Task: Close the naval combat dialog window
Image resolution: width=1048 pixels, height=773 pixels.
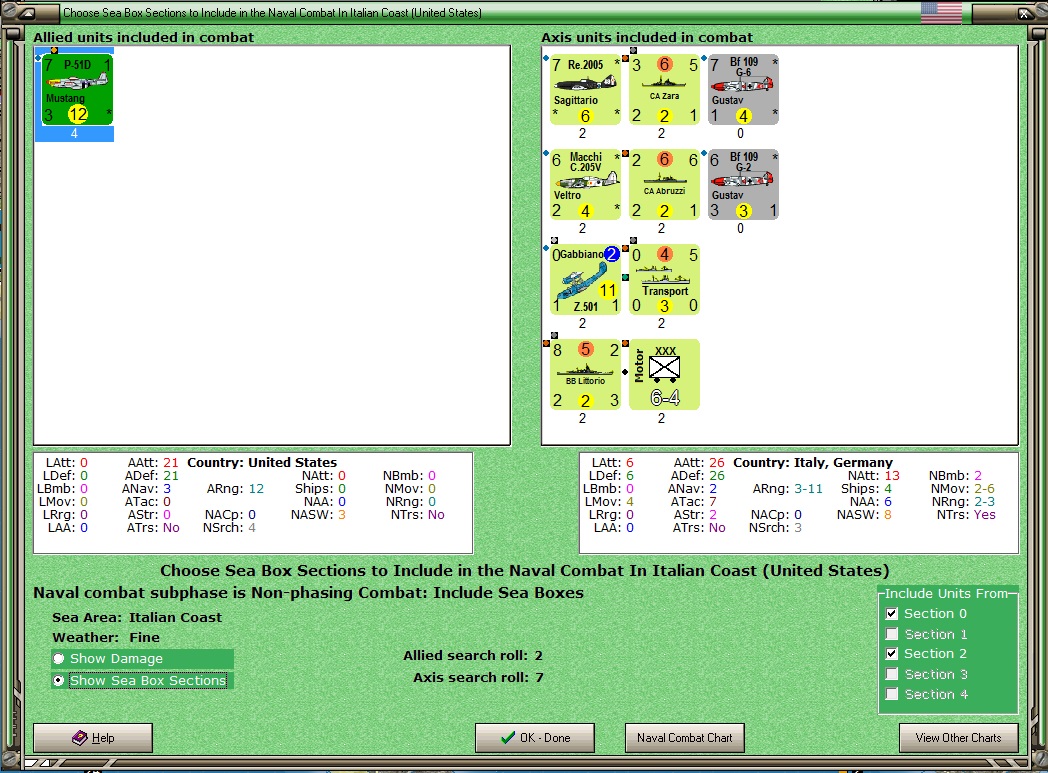Action: [1024, 13]
